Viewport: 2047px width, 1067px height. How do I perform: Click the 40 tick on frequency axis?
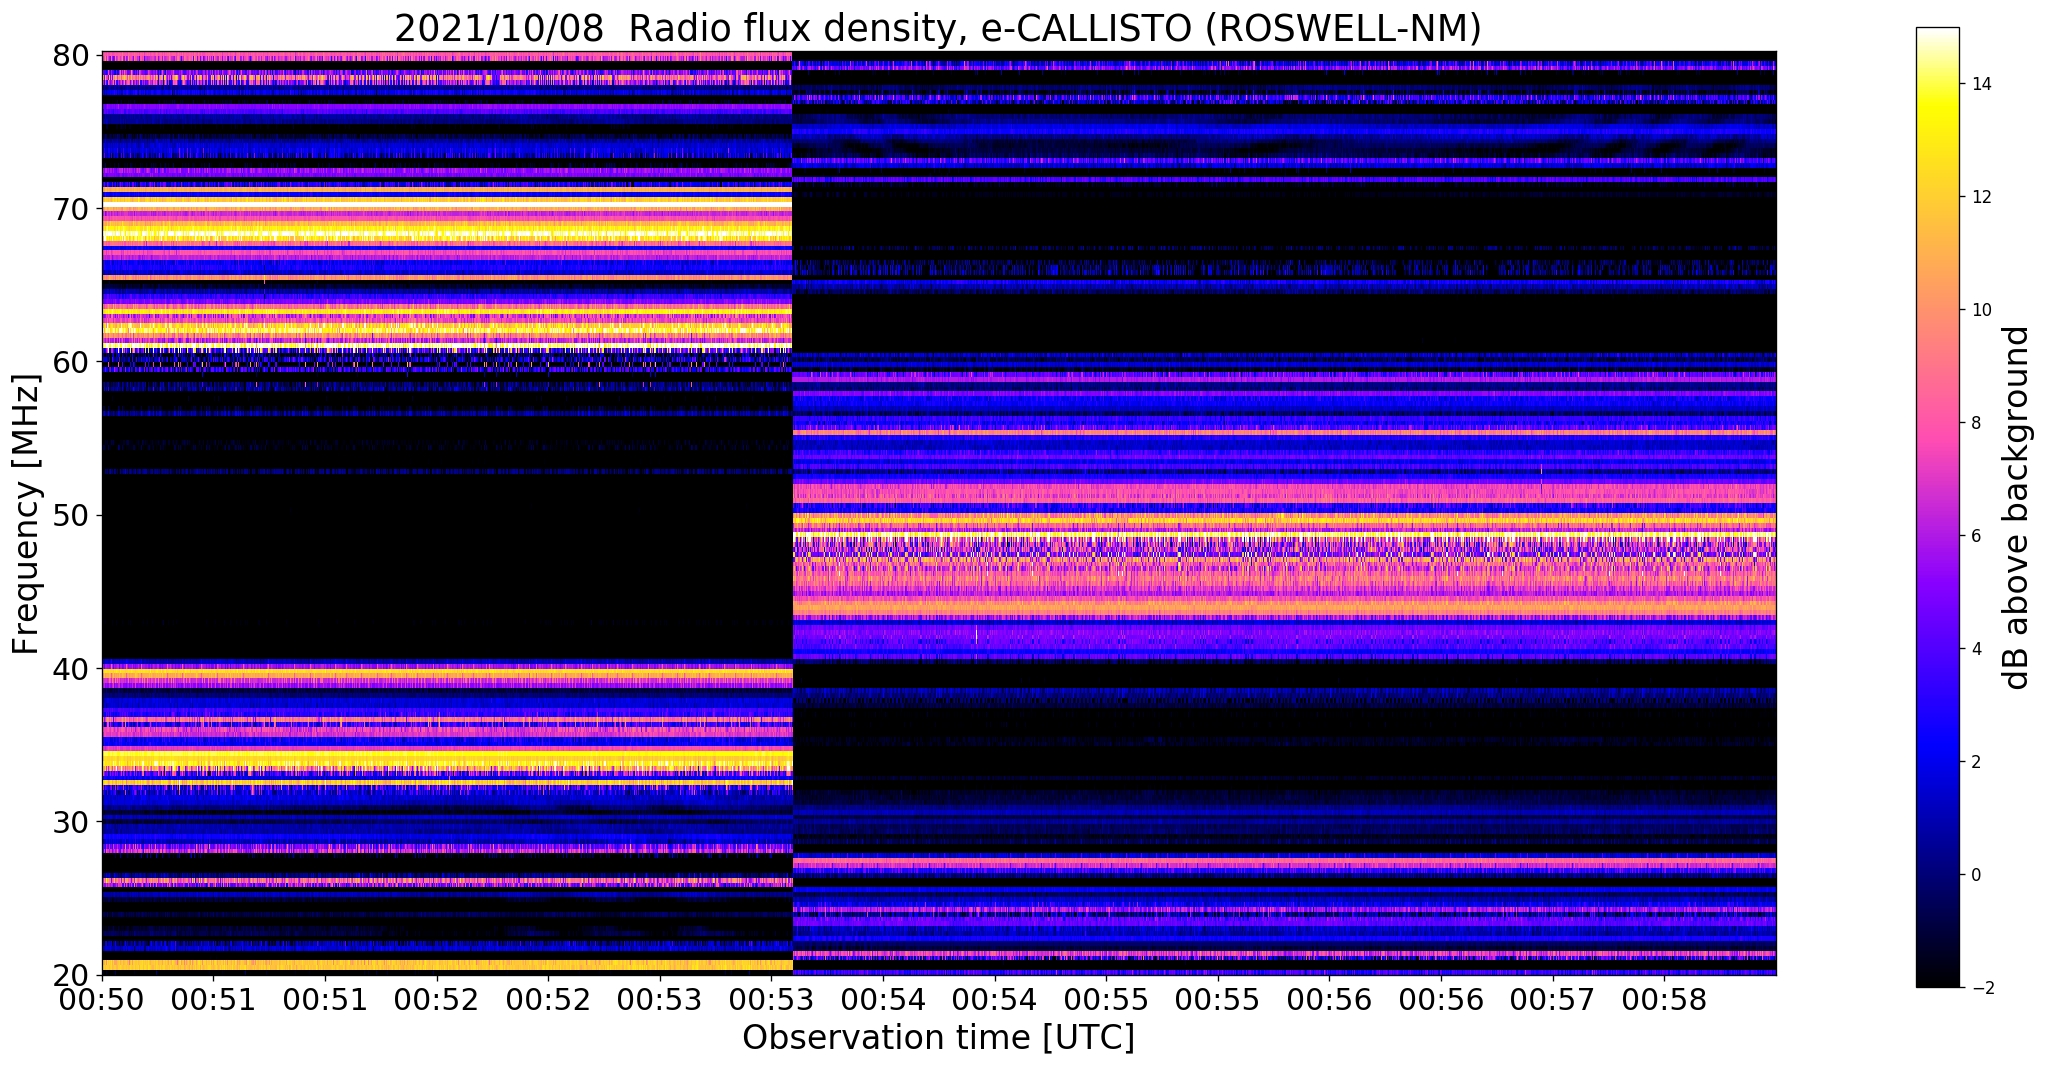tap(70, 668)
